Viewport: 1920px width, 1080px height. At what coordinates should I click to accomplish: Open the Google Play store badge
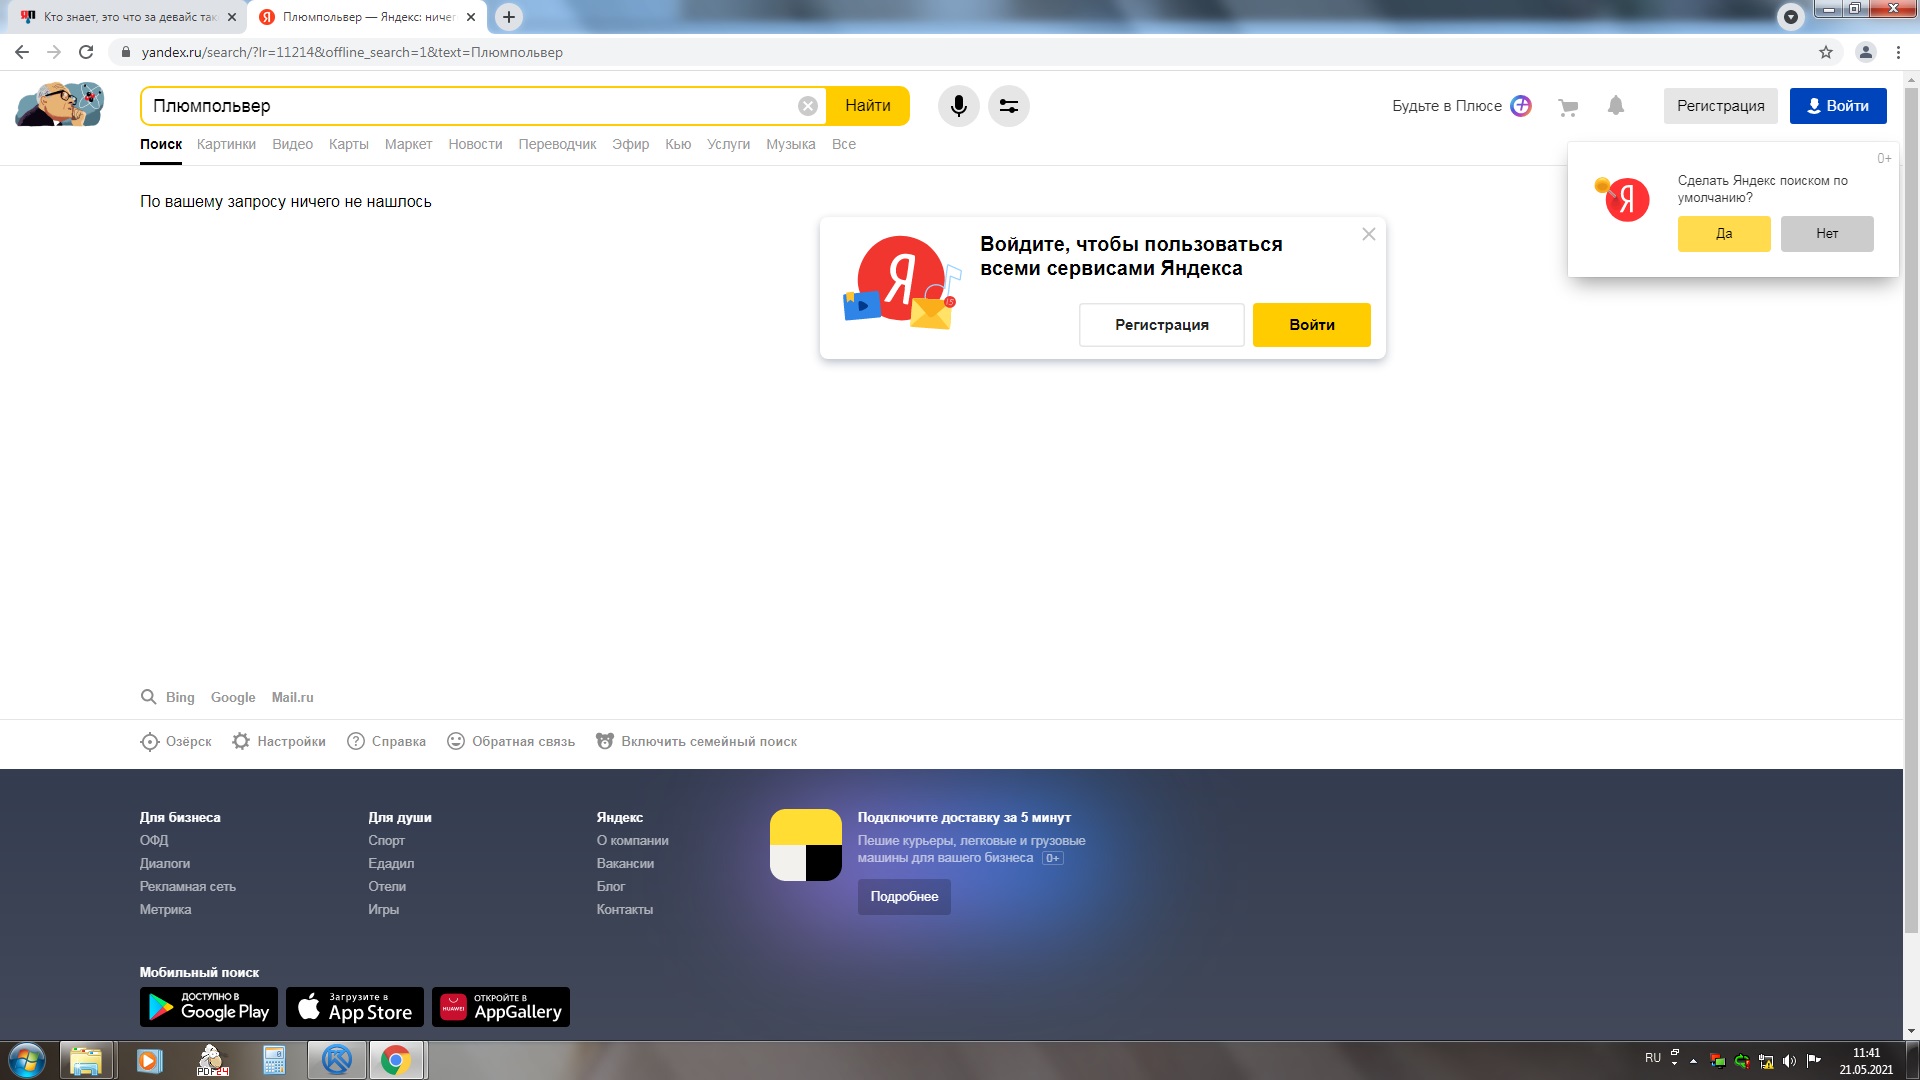[209, 1007]
